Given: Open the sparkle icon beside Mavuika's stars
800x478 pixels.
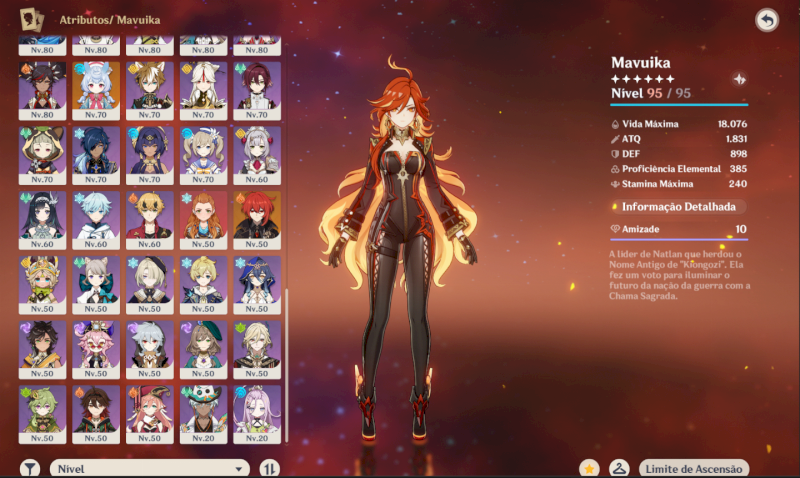Looking at the screenshot, I should pyautogui.click(x=739, y=79).
